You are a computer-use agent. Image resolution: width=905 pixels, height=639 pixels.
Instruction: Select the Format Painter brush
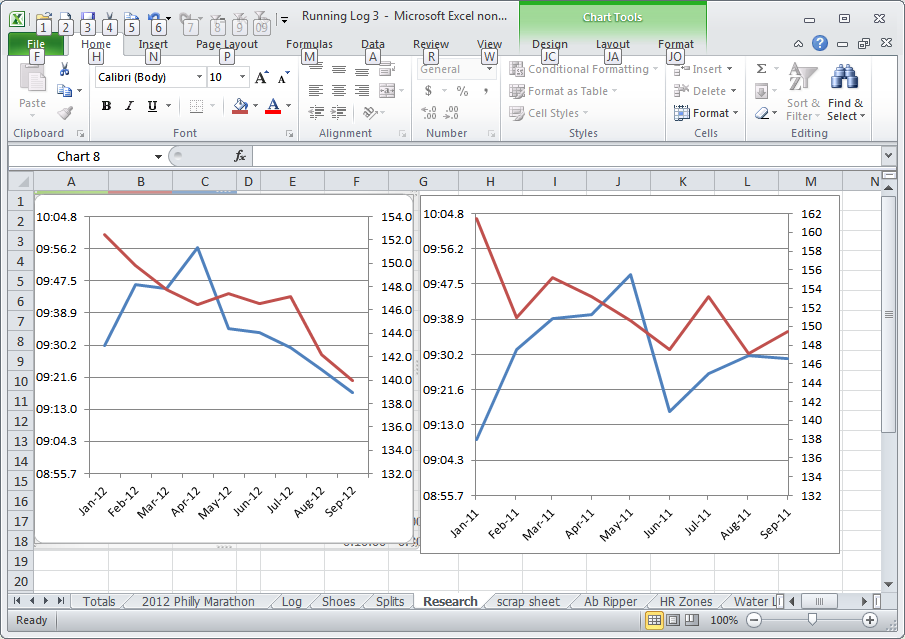65,113
